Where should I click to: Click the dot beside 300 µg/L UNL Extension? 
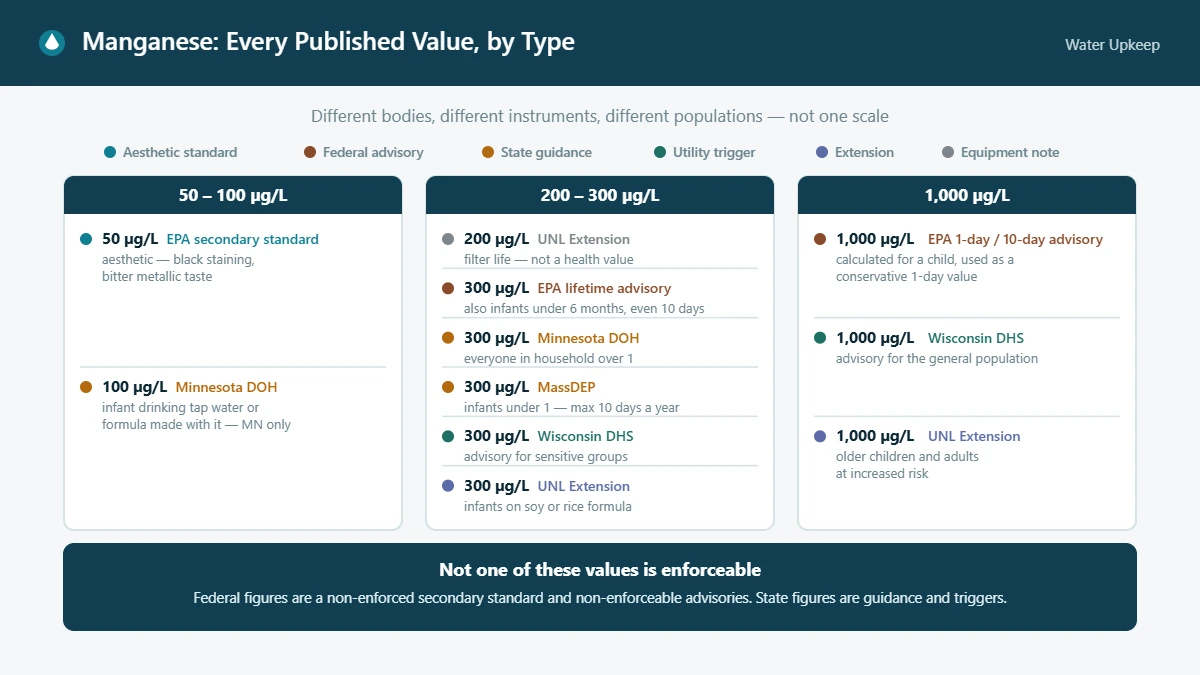pyautogui.click(x=448, y=486)
